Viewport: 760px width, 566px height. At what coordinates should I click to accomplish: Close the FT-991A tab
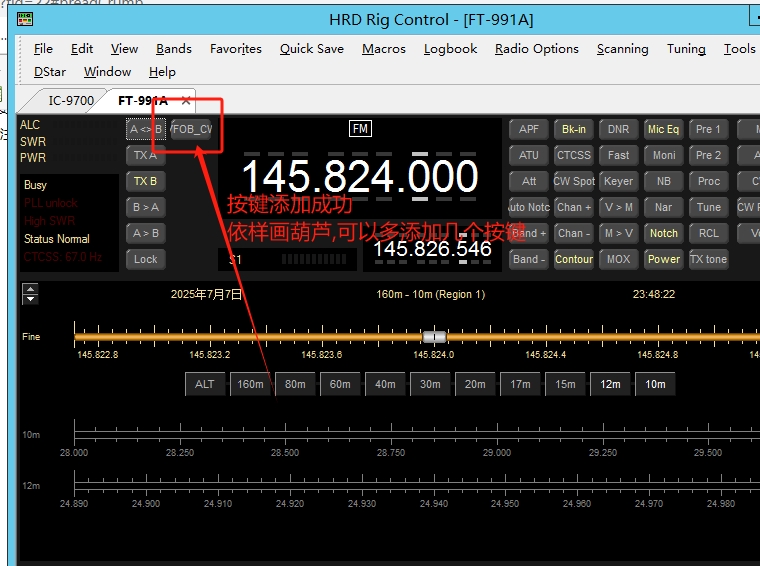coord(186,101)
